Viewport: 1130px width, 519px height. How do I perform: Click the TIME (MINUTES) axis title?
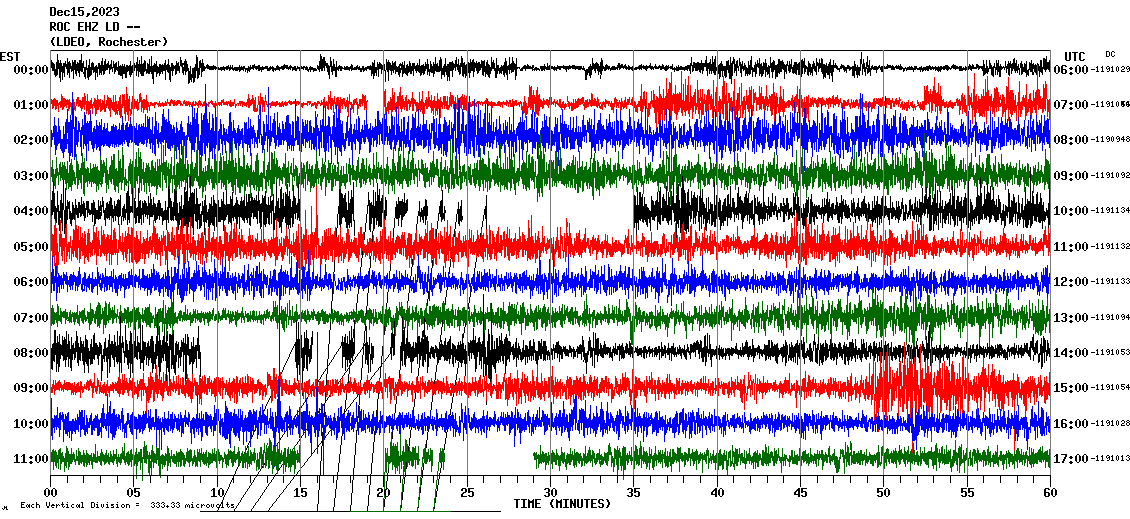click(562, 504)
